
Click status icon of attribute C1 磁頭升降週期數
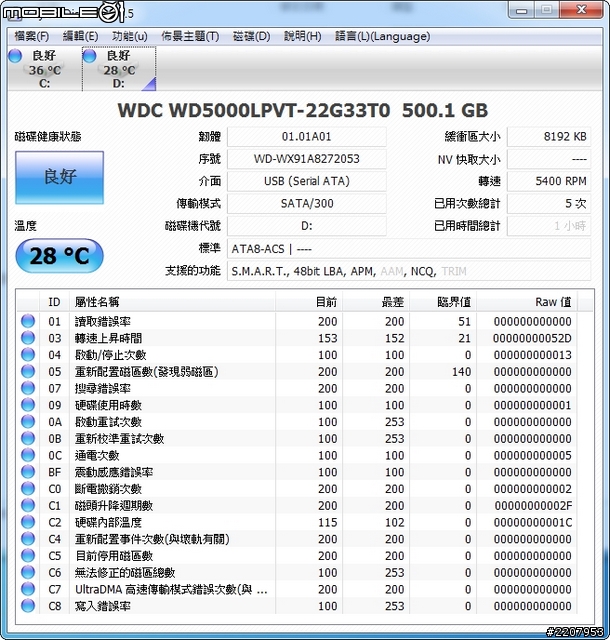[28, 505]
